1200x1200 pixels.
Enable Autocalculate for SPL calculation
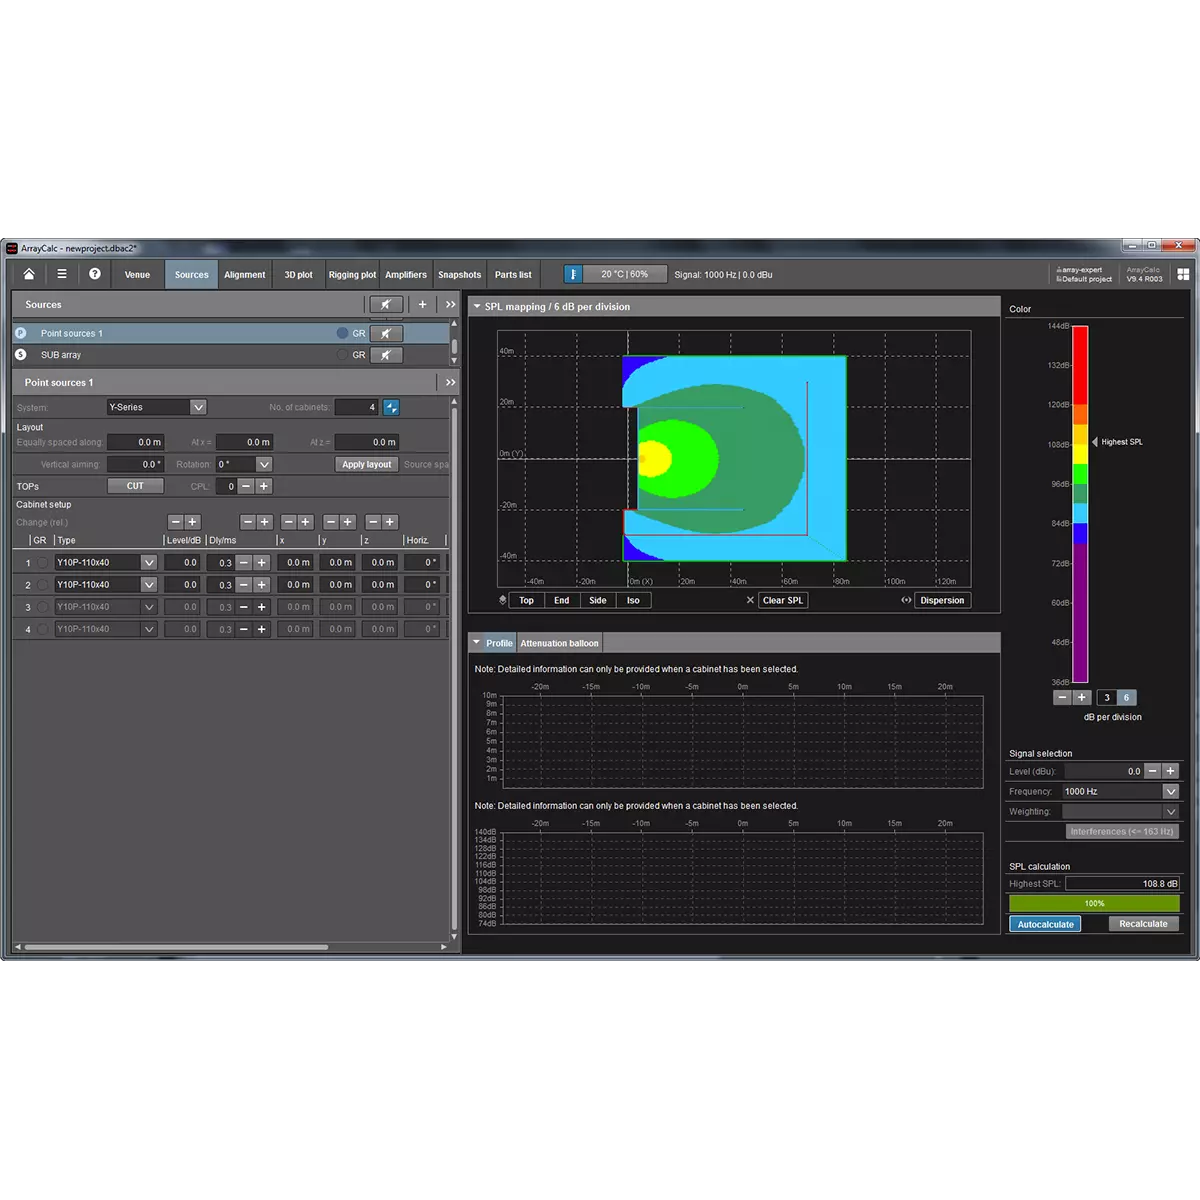1045,924
